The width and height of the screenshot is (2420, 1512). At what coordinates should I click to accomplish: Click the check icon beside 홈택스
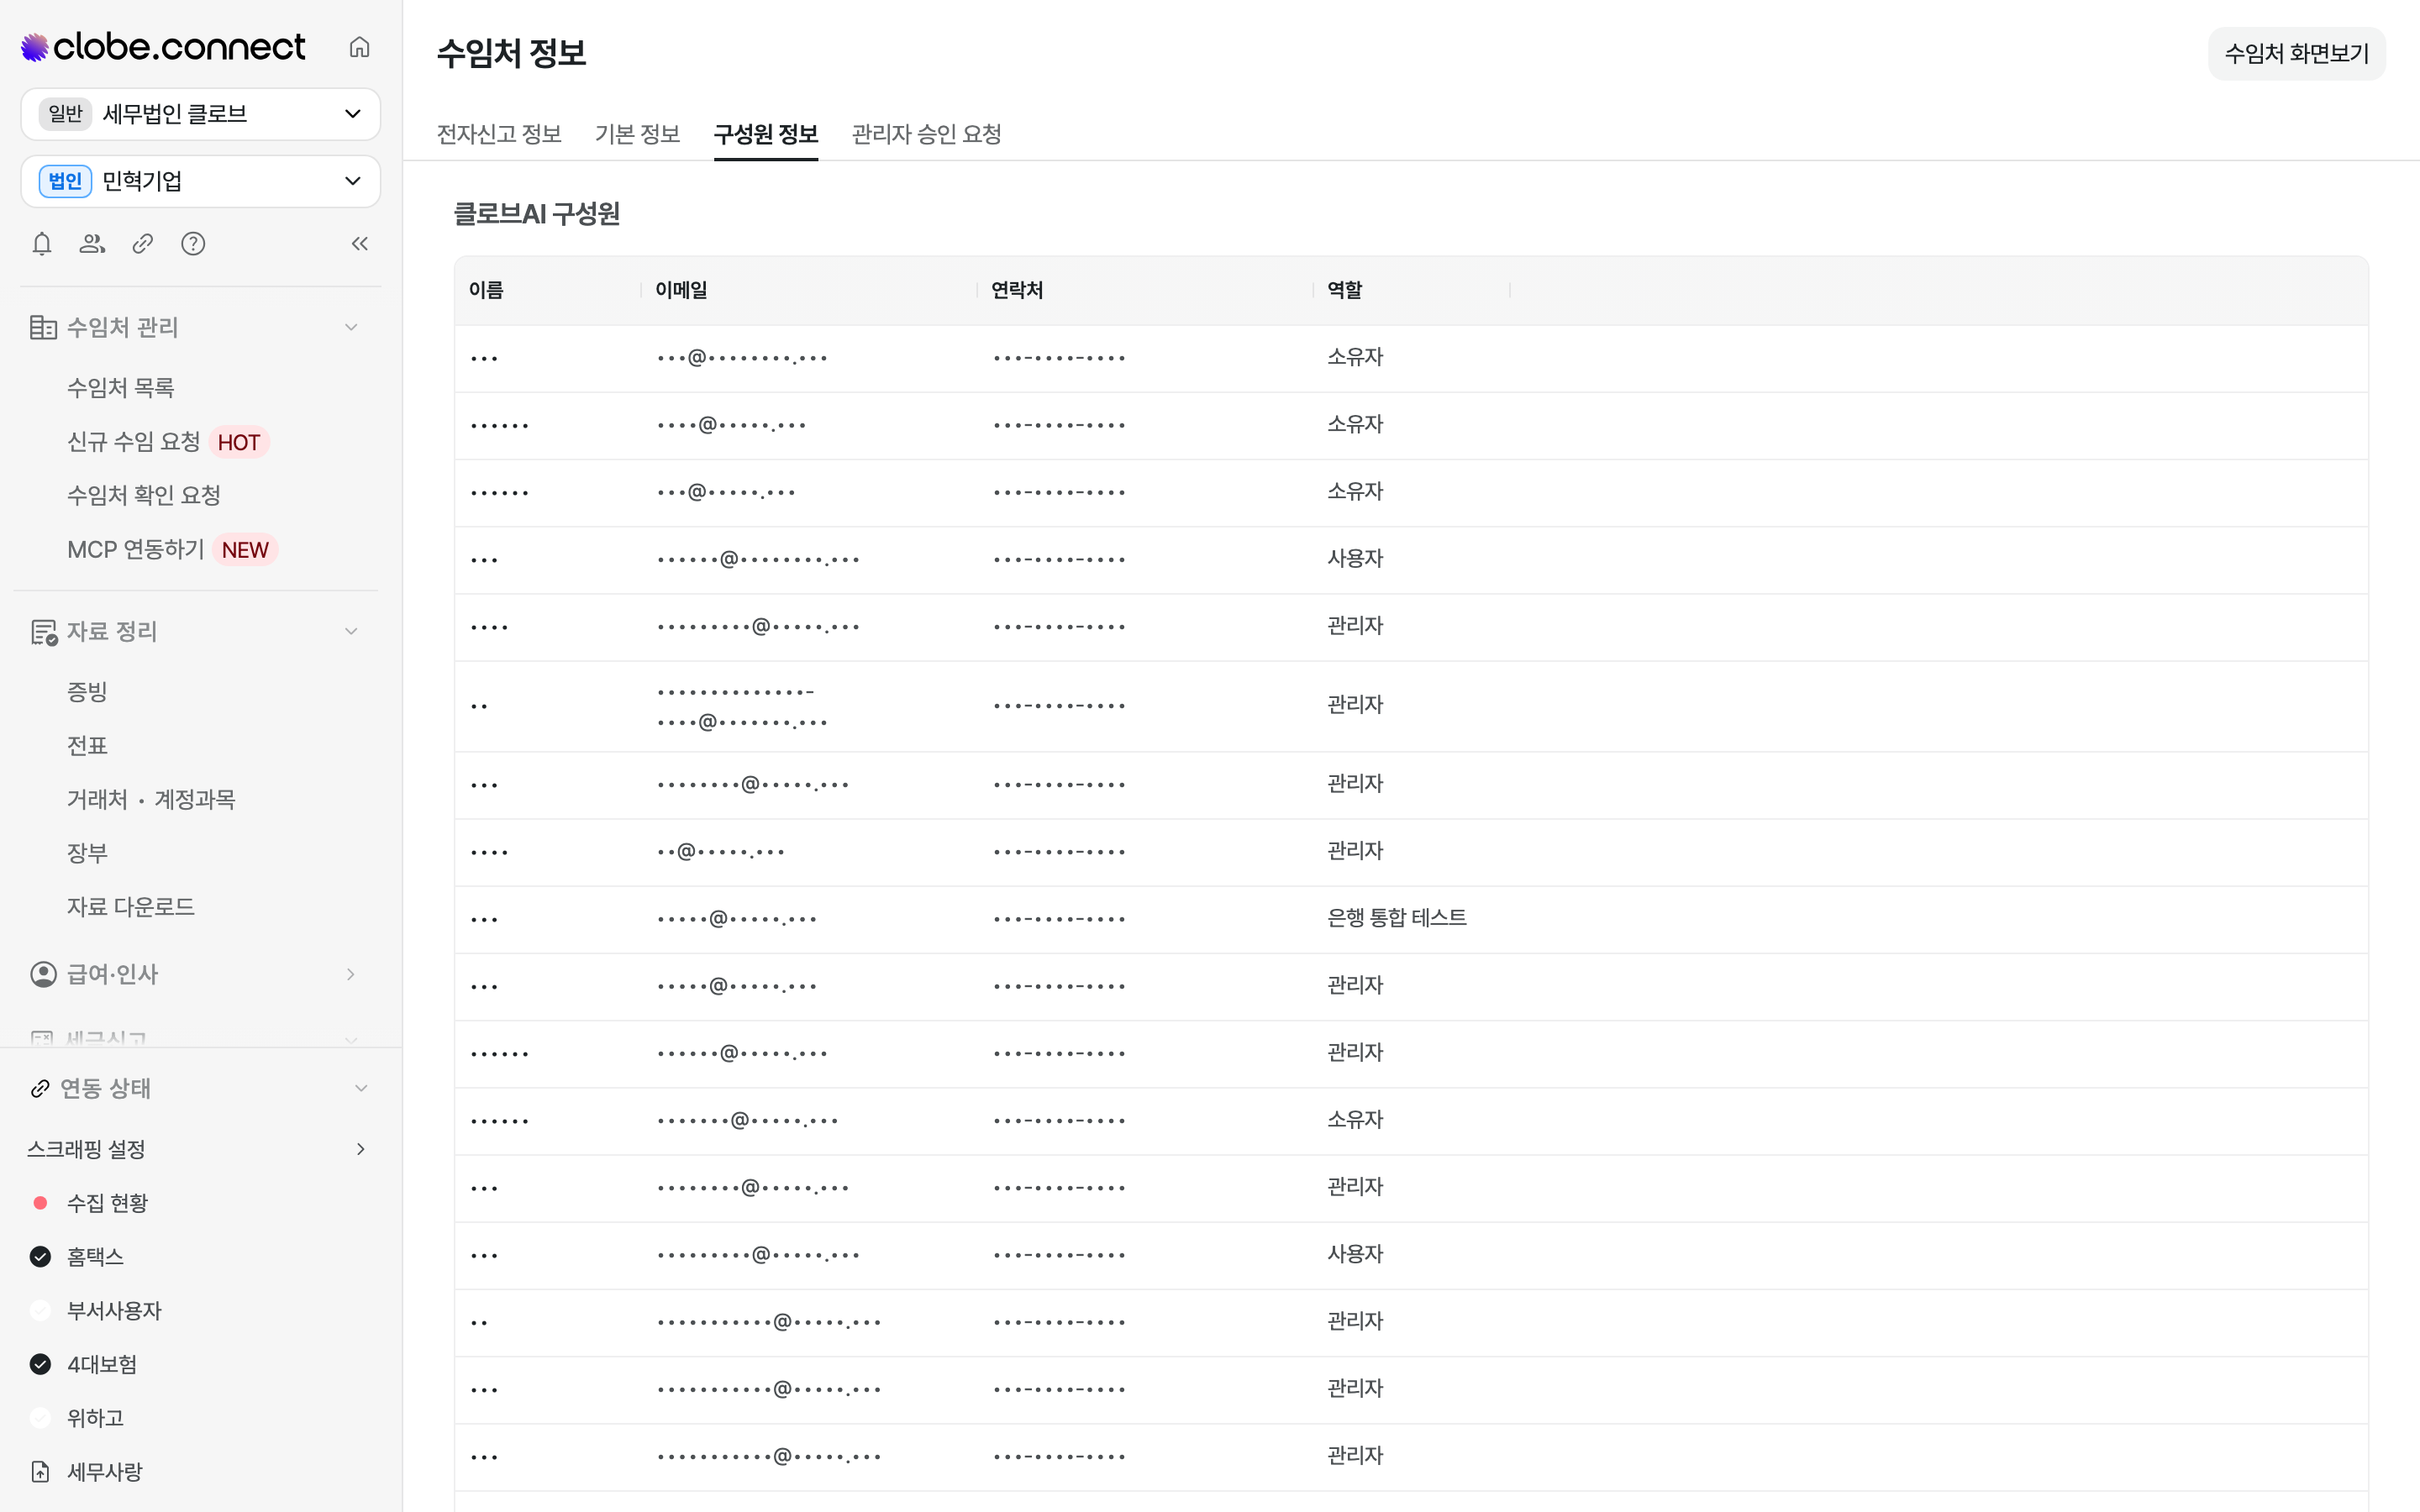40,1256
